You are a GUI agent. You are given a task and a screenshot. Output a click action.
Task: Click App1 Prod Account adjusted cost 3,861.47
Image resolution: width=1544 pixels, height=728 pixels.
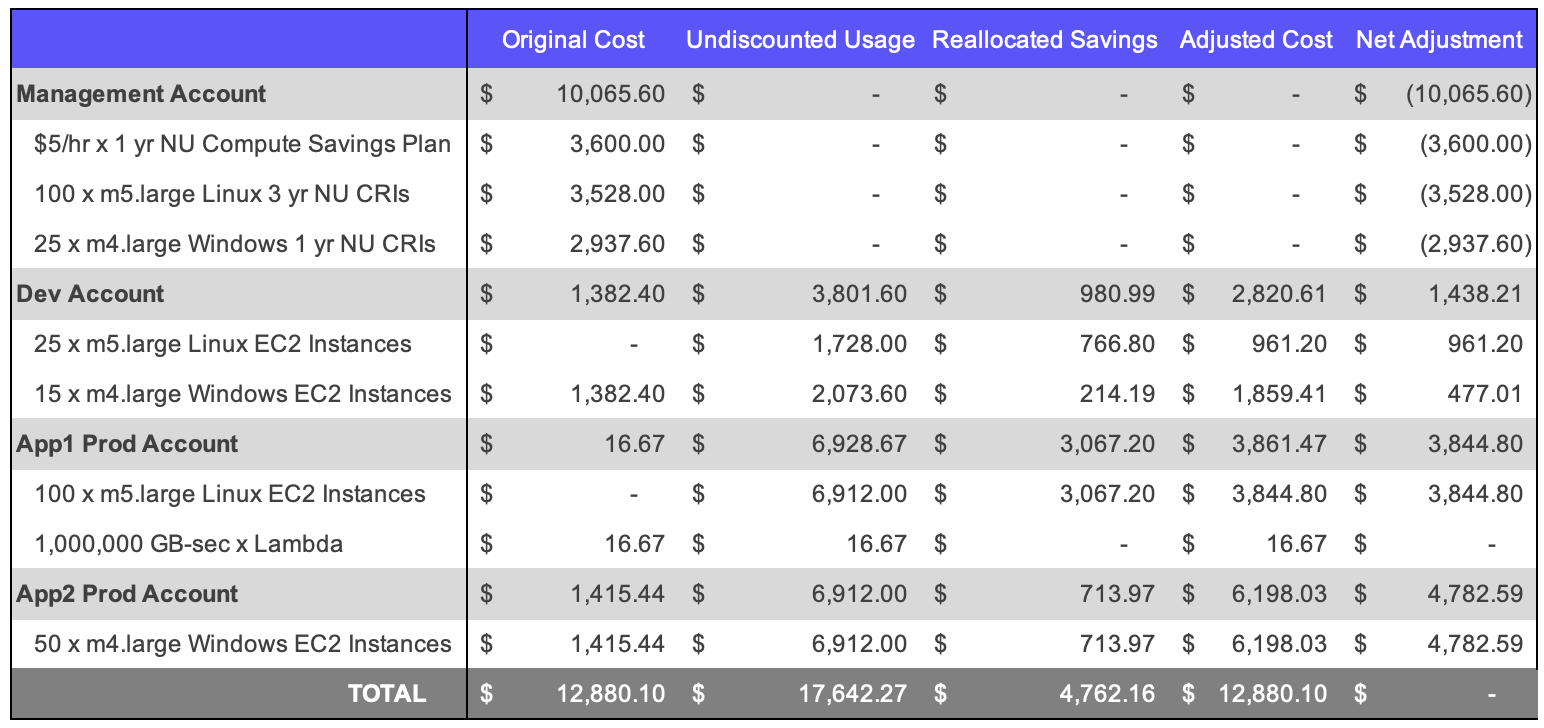(1279, 444)
